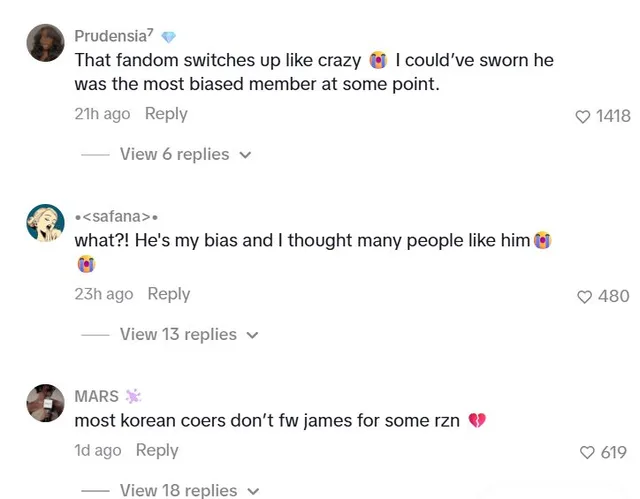This screenshot has height=499, width=640.
Task: Expand View 18 replies
Action: 190,490
